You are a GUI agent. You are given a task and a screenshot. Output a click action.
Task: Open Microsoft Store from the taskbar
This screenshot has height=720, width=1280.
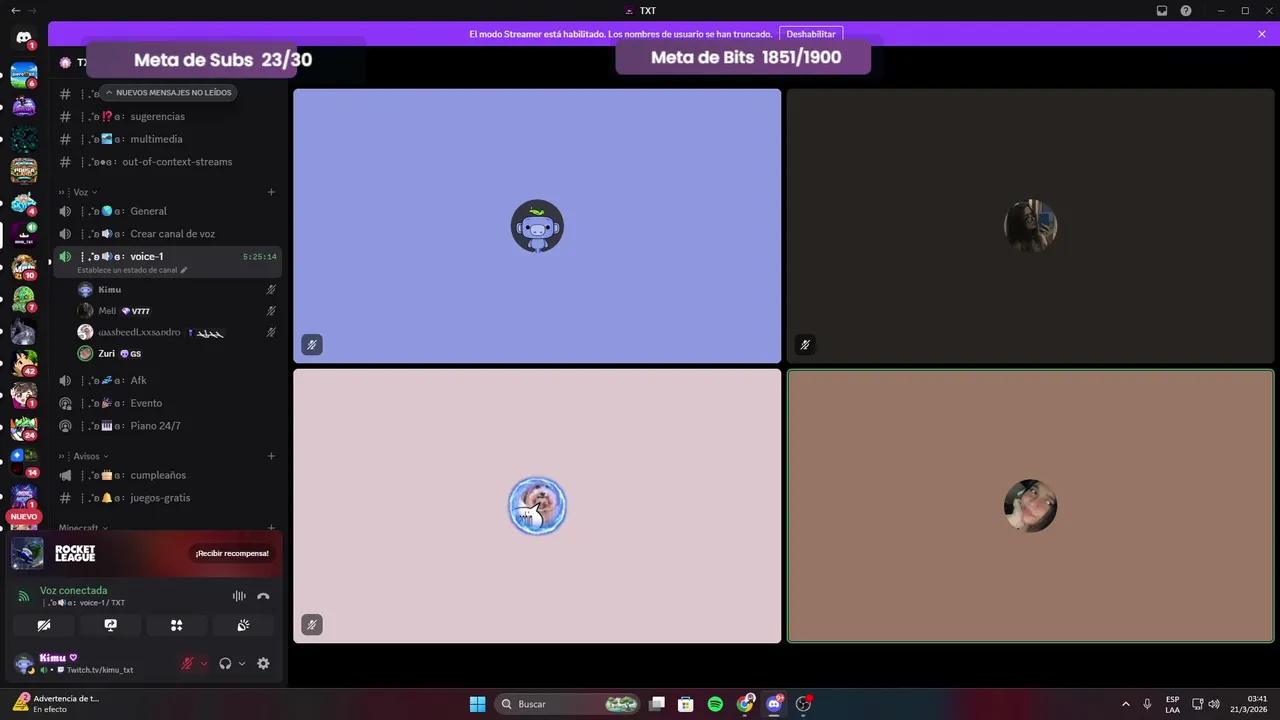coord(686,704)
